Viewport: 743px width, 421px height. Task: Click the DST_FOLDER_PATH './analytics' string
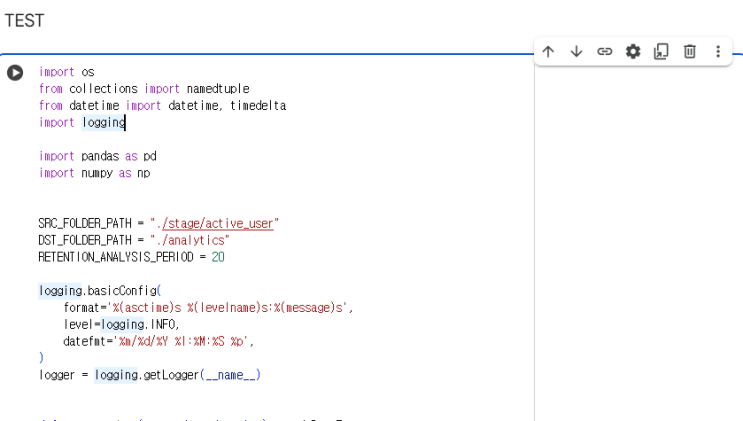point(190,240)
